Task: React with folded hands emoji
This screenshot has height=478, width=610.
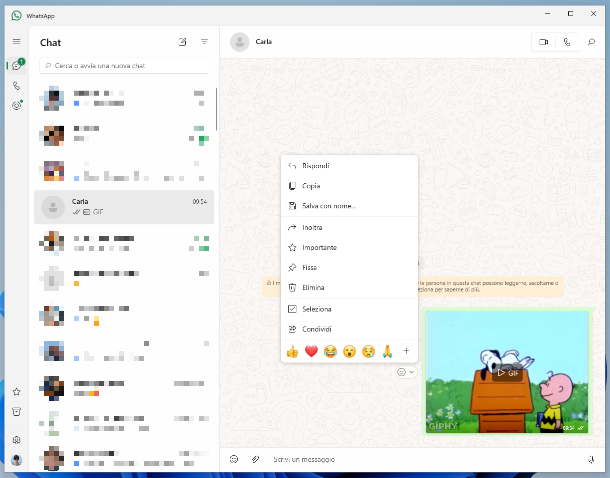Action: [387, 352]
